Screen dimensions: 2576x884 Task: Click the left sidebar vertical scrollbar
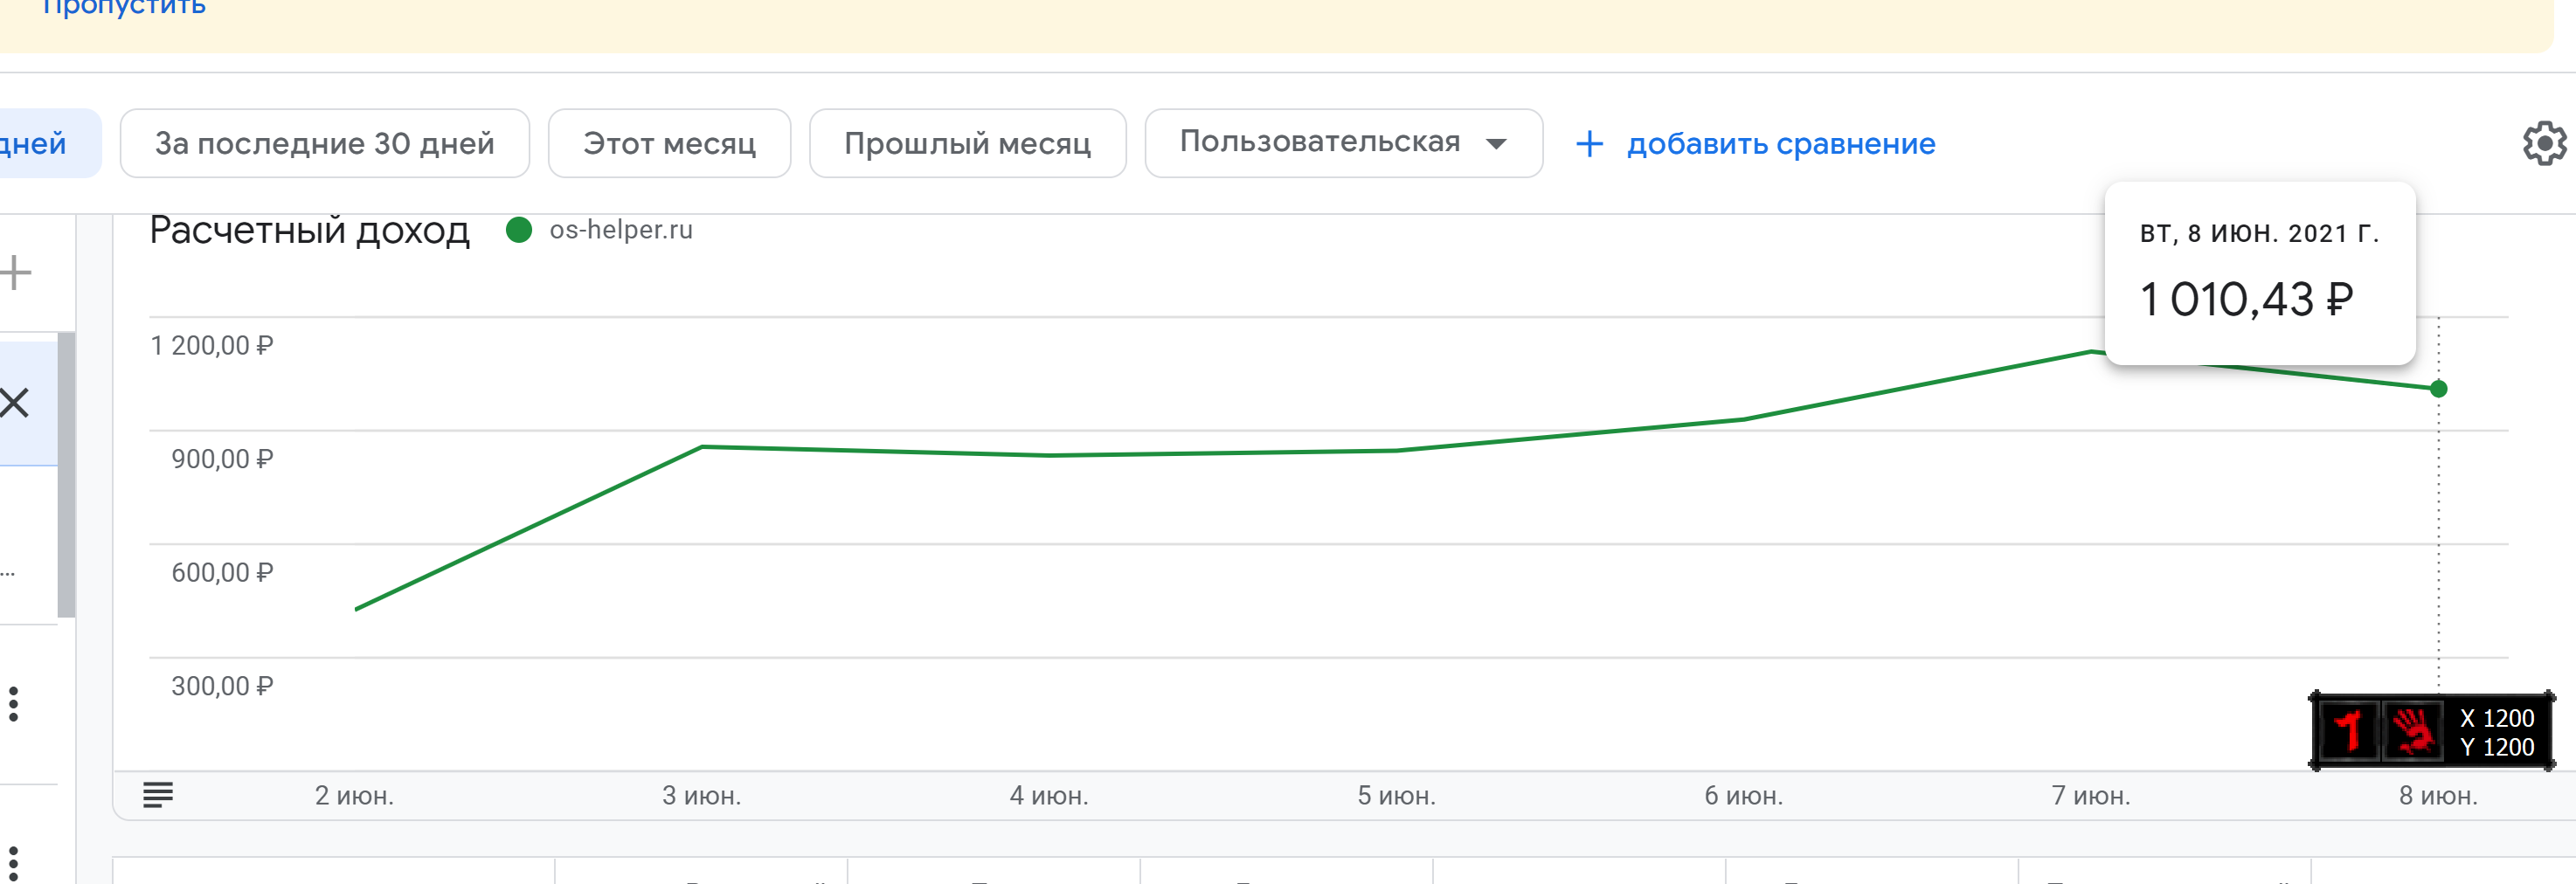(66, 475)
